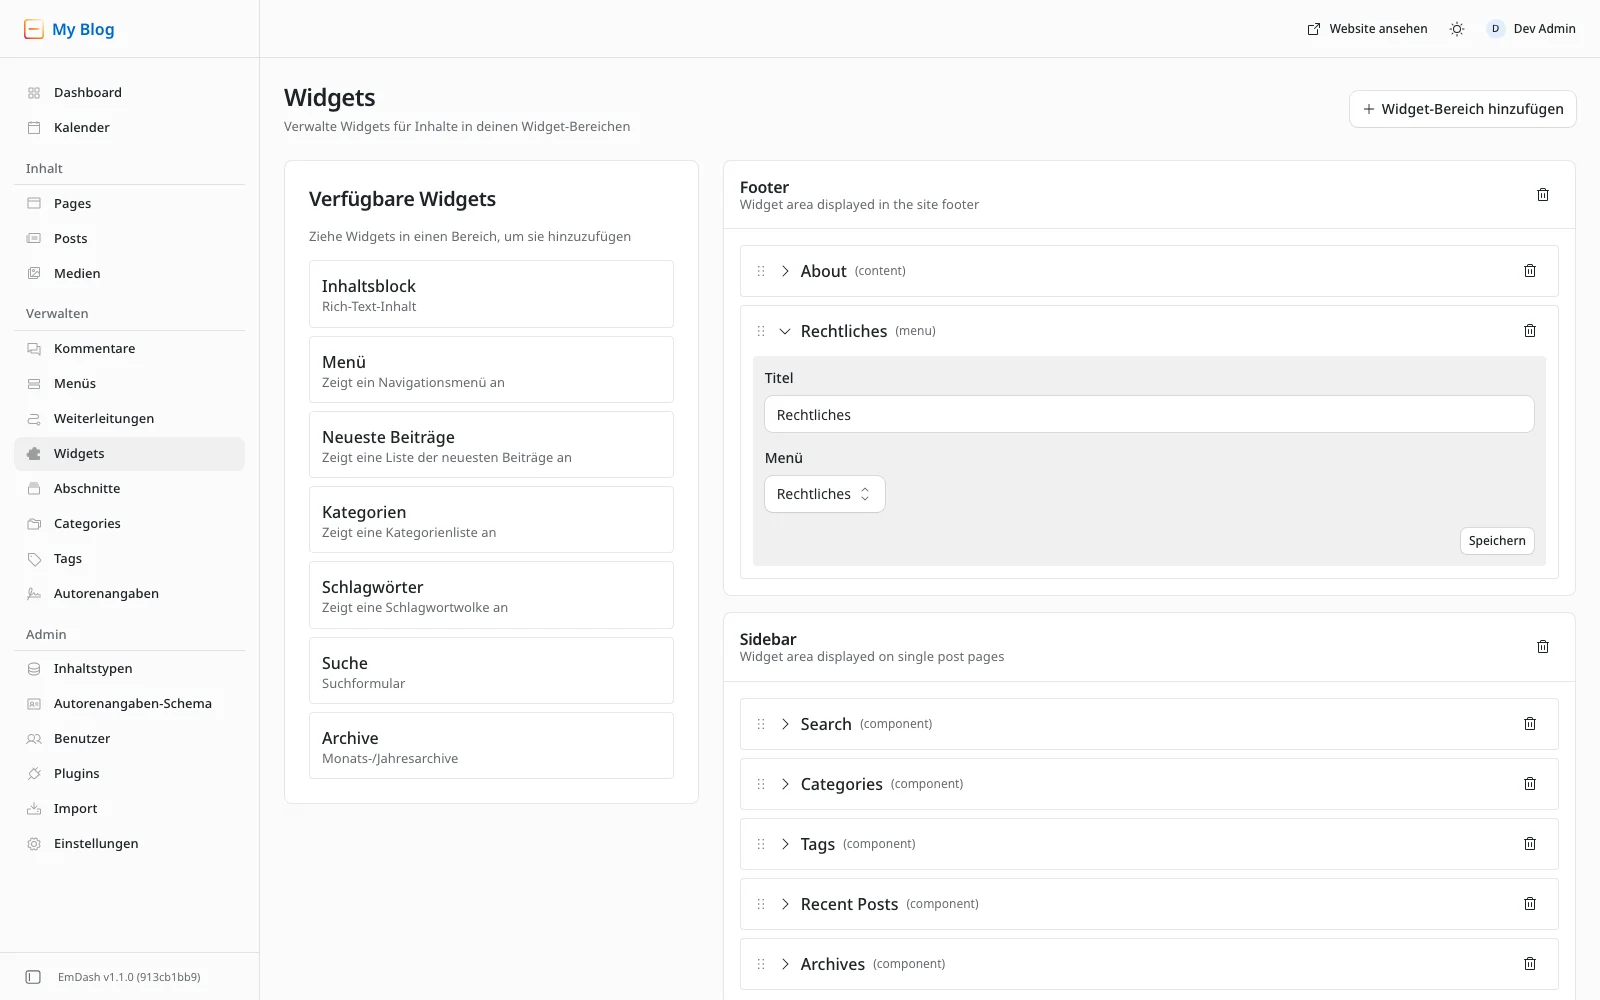
Task: Delete the Footer widget area
Action: tap(1543, 195)
